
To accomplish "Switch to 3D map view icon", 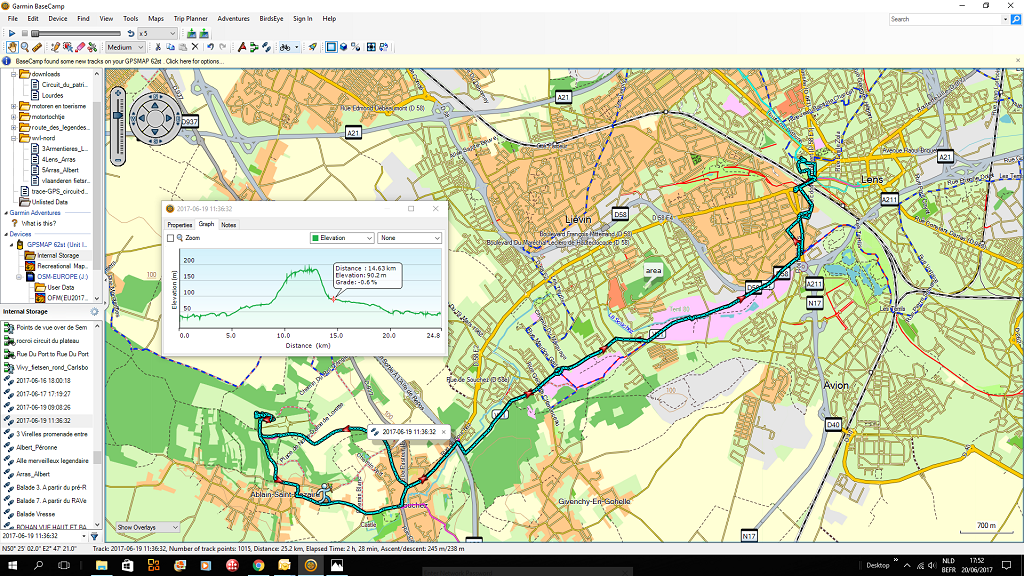I will tap(343, 47).
